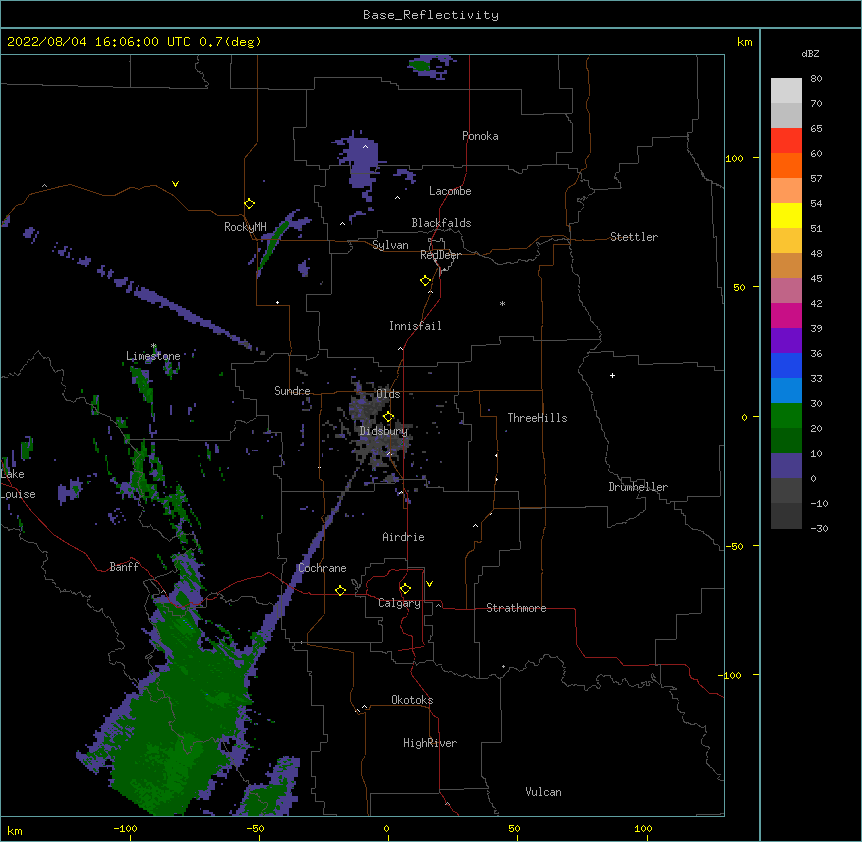The image size is (862, 842).
Task: Select the purple 39-36 dBZ legend swatch
Action: point(786,341)
